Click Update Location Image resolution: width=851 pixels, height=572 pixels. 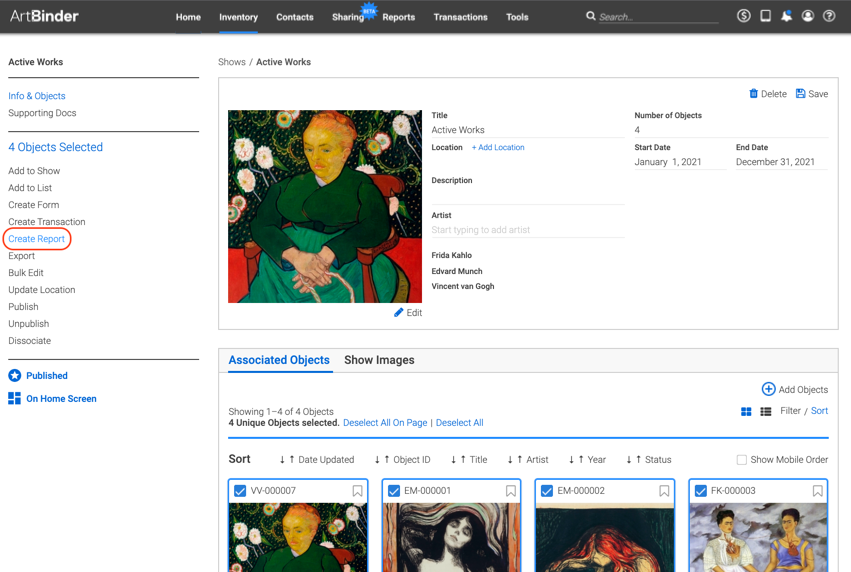pos(42,290)
